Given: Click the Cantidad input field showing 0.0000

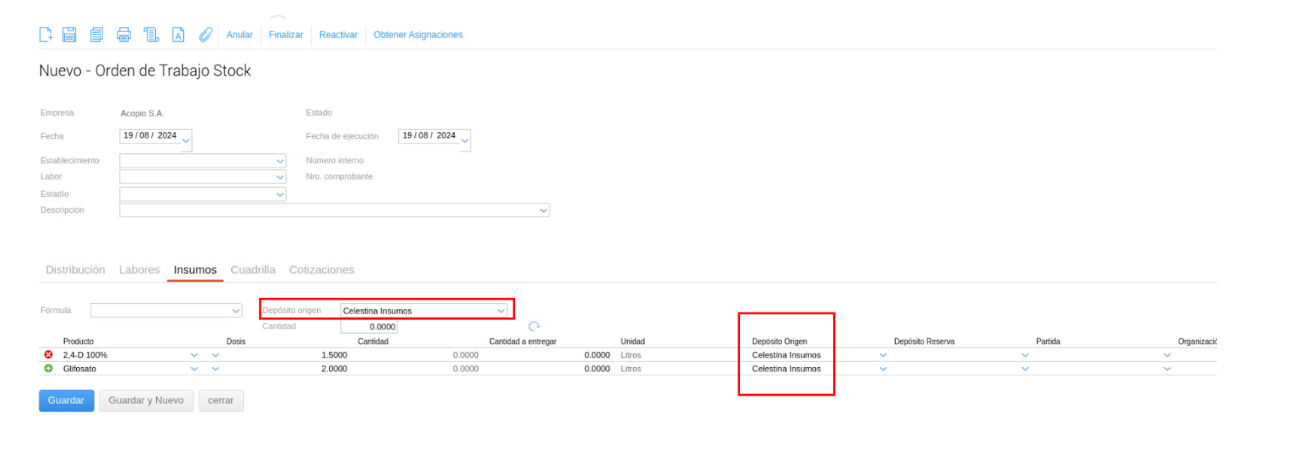Looking at the screenshot, I should pos(369,326).
